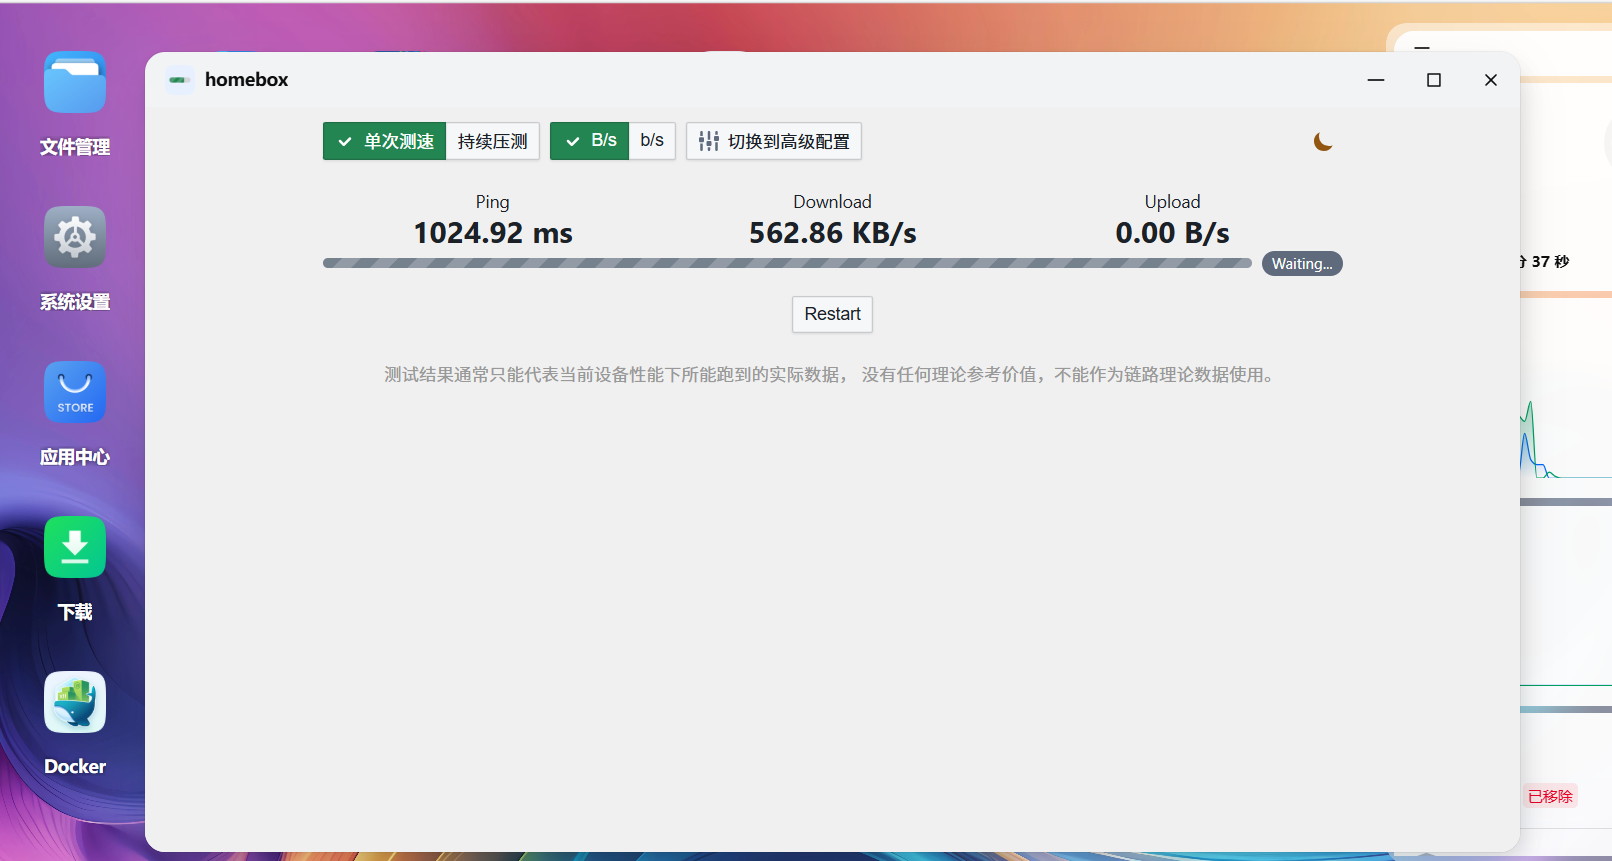Click the Download value 562.86 KB/s

tap(833, 233)
